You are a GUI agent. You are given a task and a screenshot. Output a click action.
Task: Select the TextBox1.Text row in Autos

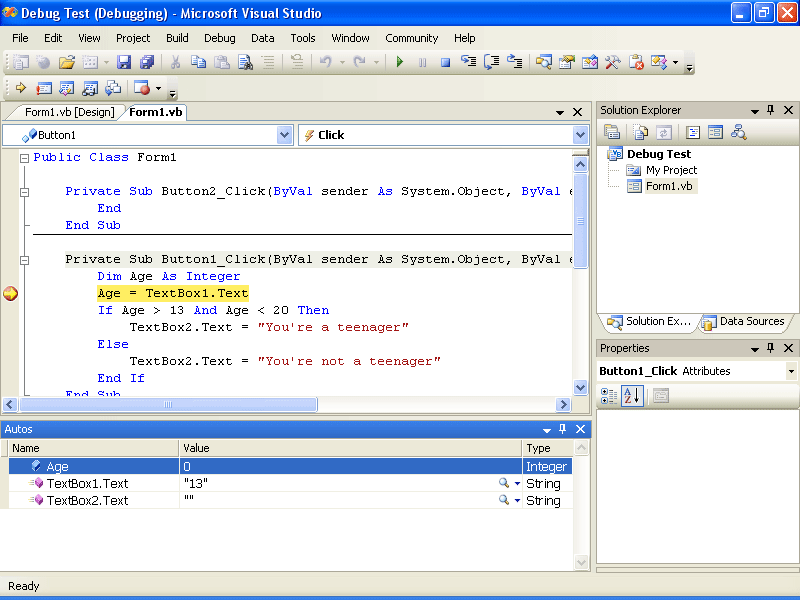click(87, 484)
